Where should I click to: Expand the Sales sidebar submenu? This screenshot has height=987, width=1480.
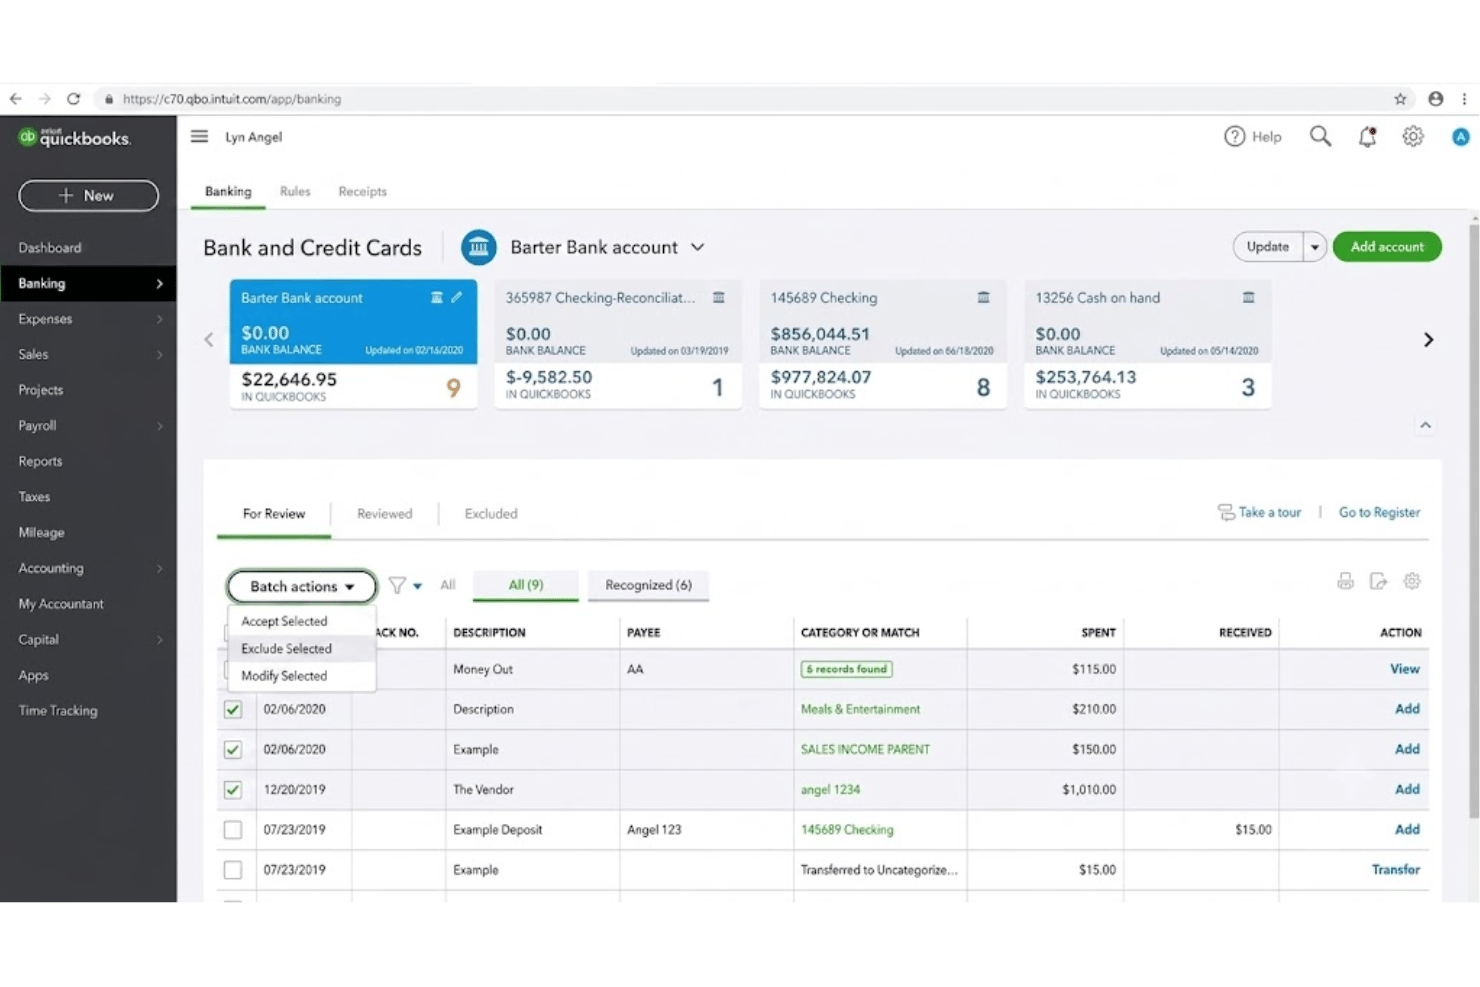(x=160, y=355)
